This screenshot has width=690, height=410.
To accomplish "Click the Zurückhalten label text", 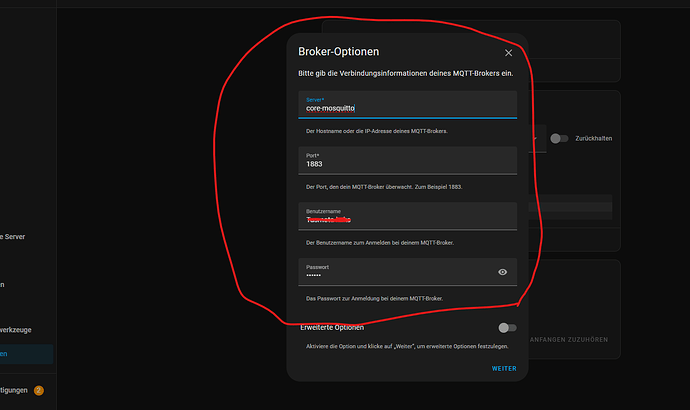I will 595,139.
